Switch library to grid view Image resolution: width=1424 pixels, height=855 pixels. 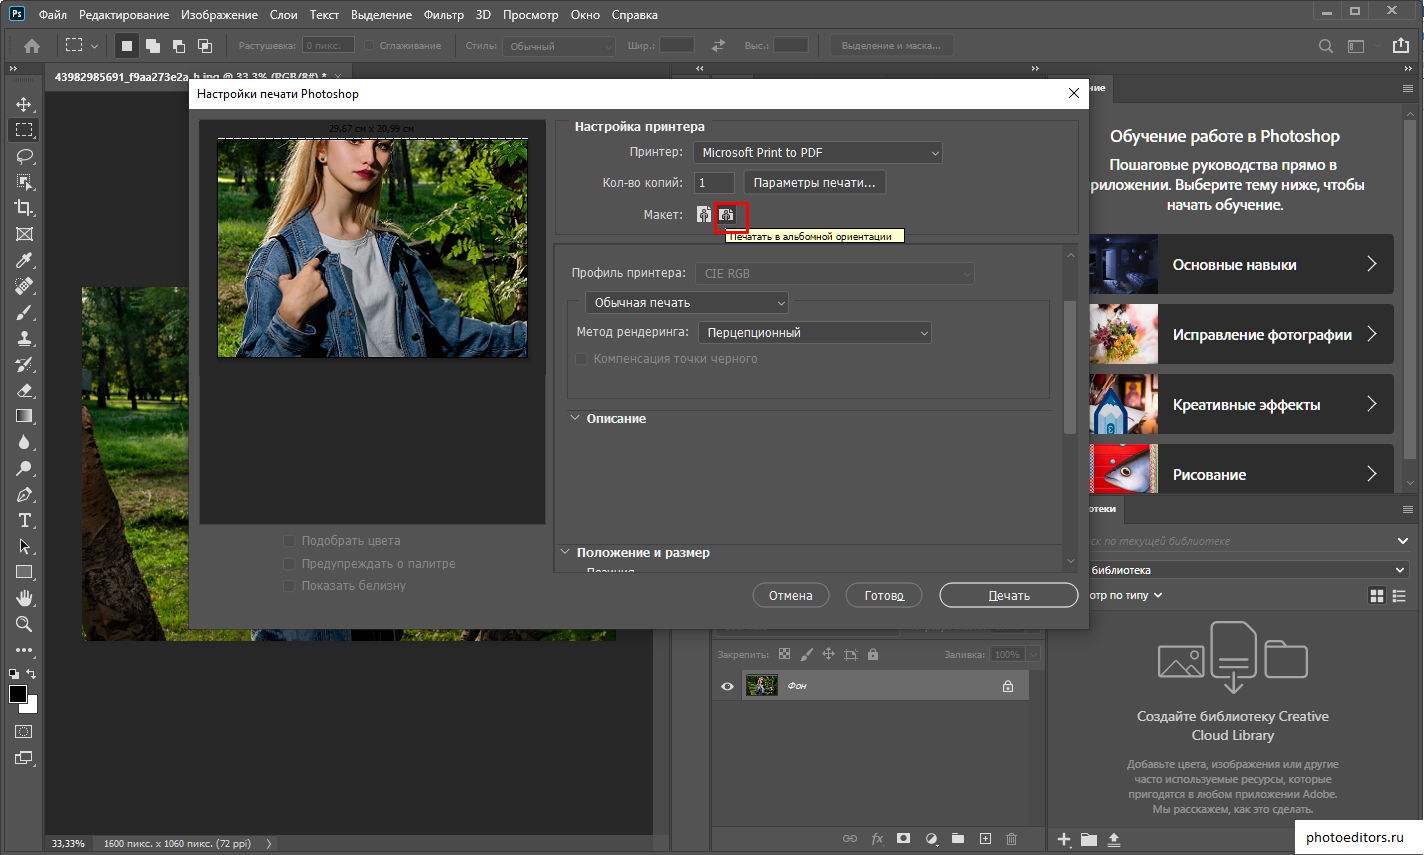click(1377, 595)
